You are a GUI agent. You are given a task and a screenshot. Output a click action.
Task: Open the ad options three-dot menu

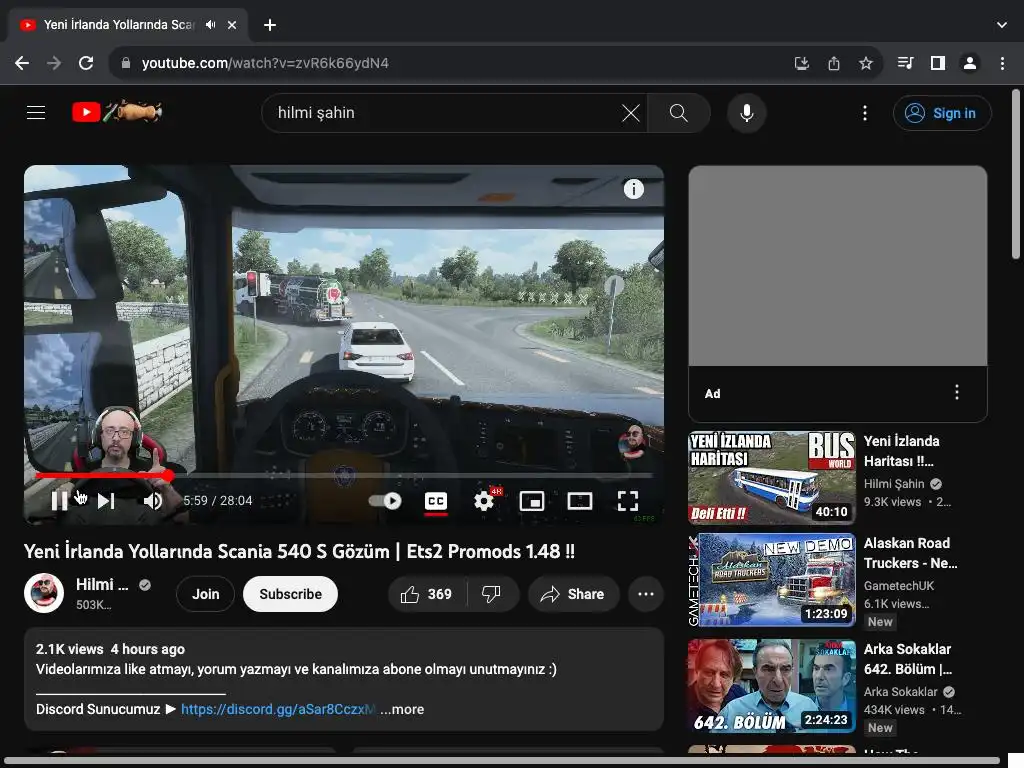coord(957,392)
